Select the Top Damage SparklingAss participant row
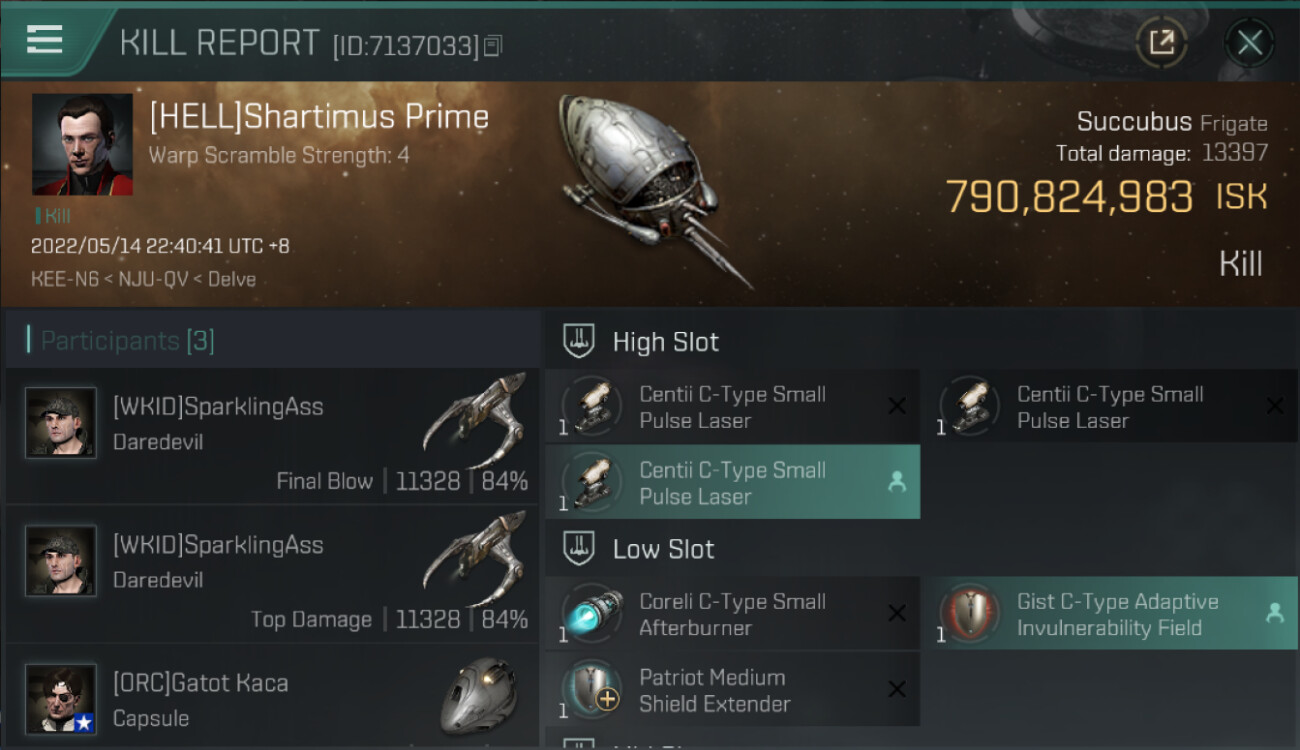 click(x=272, y=575)
